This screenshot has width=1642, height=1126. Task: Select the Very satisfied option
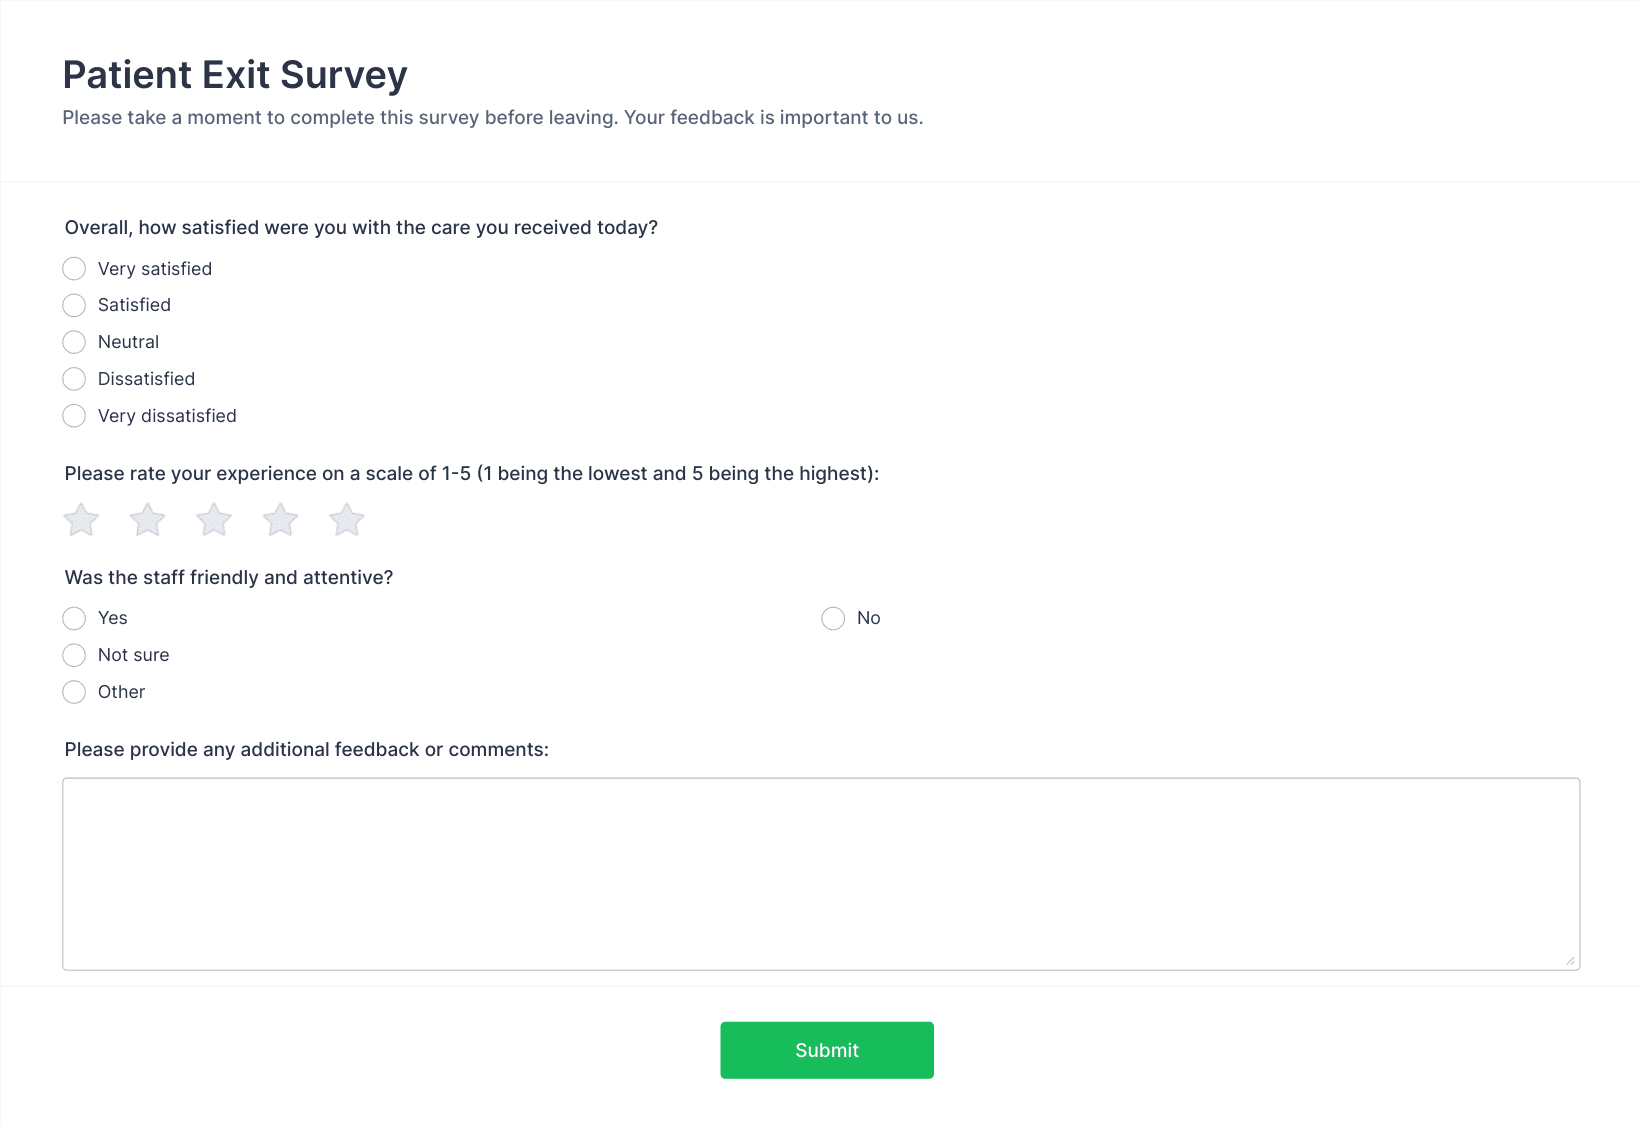(74, 268)
